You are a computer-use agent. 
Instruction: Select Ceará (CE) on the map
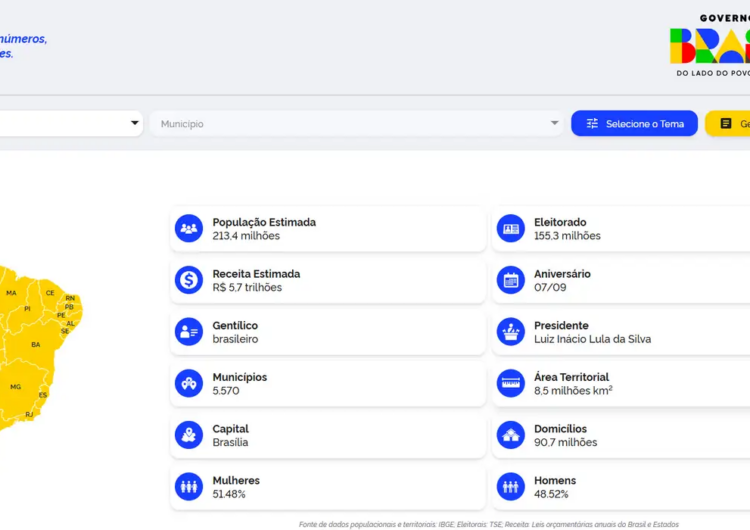coord(50,293)
